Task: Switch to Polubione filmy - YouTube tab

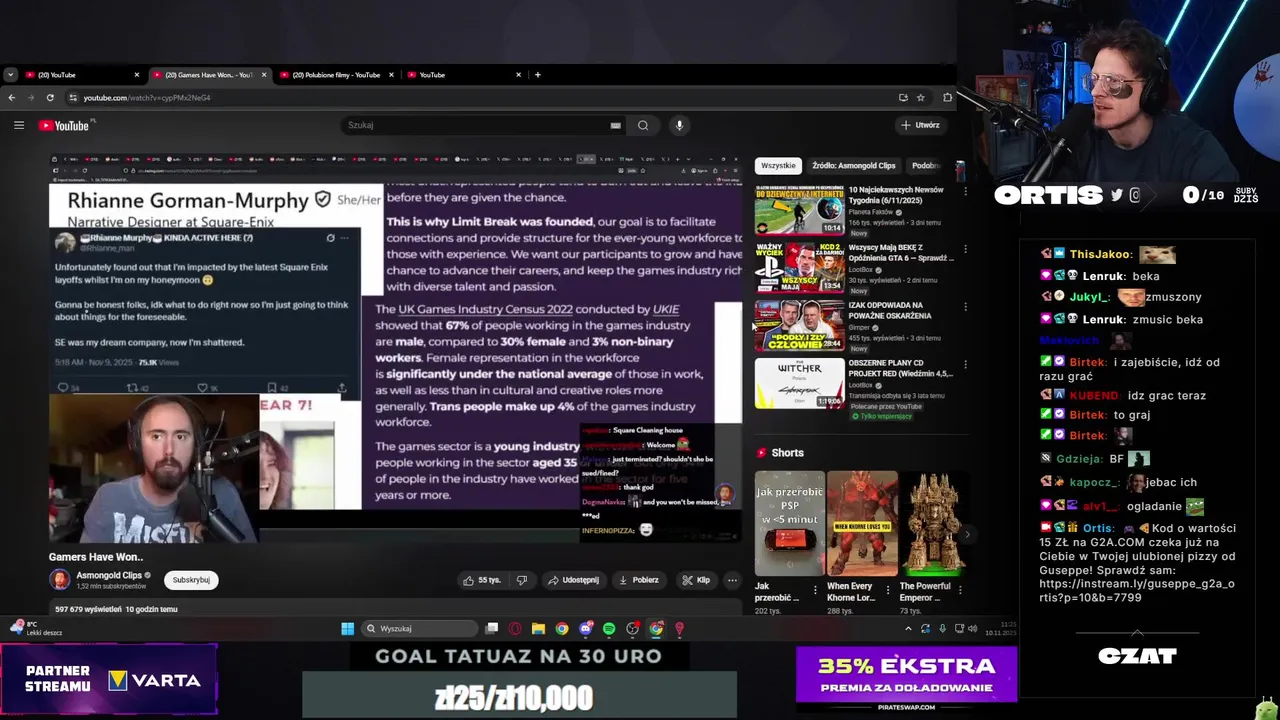Action: 335,75
